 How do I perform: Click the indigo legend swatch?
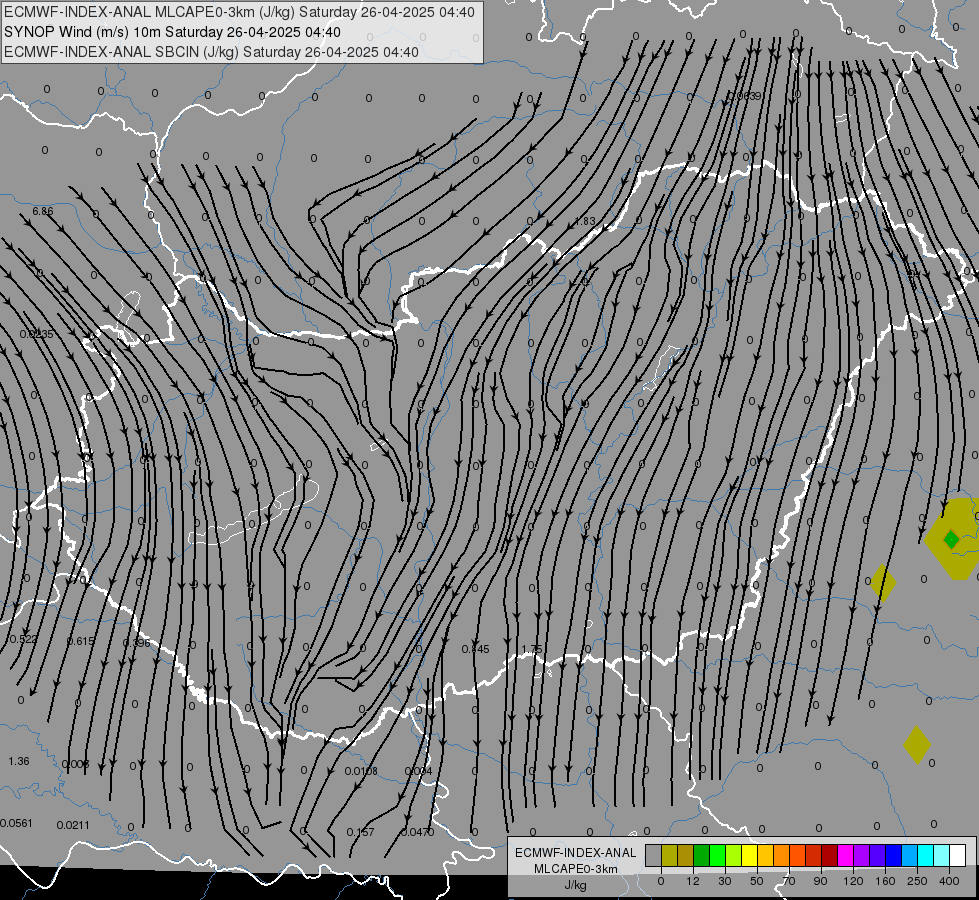coord(877,855)
